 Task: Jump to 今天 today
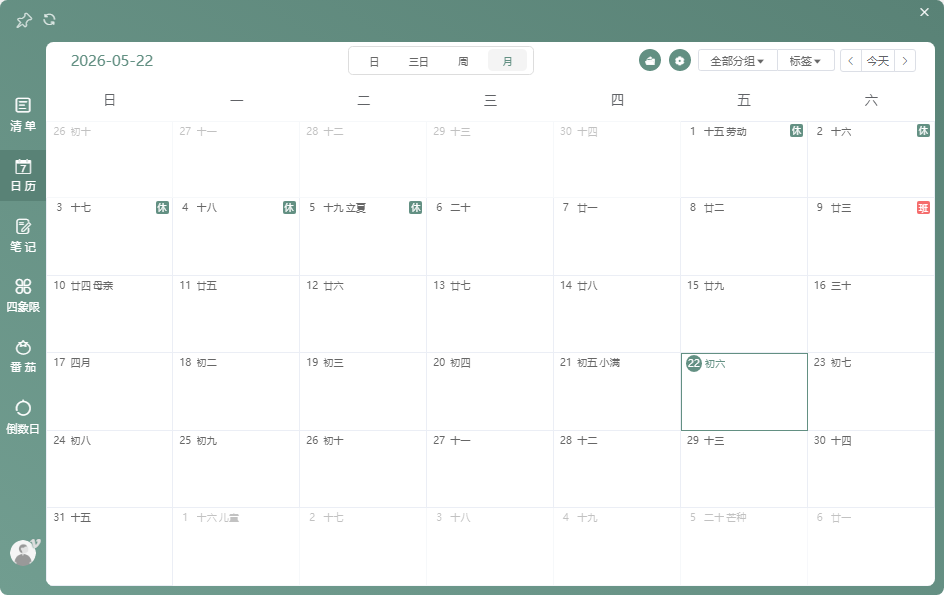tap(878, 61)
